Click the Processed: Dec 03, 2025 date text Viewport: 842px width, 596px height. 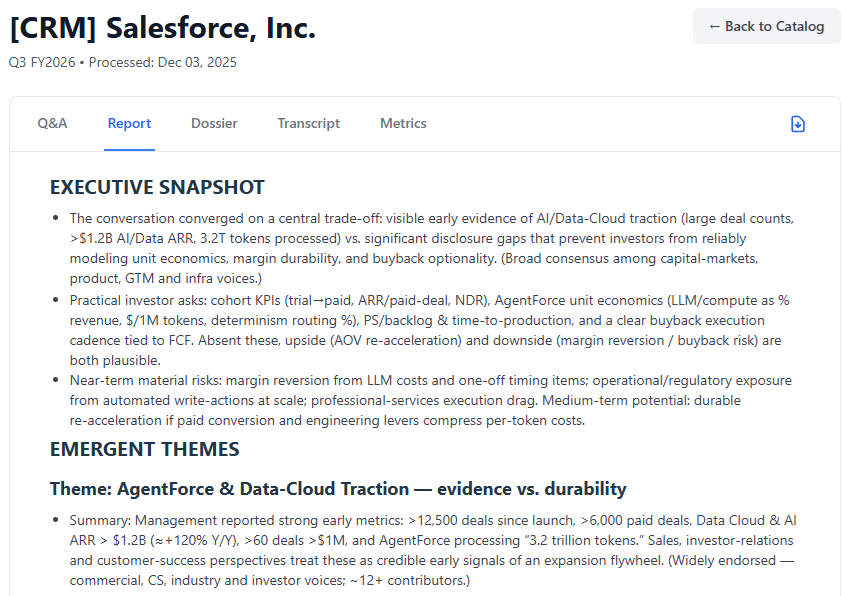pos(163,62)
